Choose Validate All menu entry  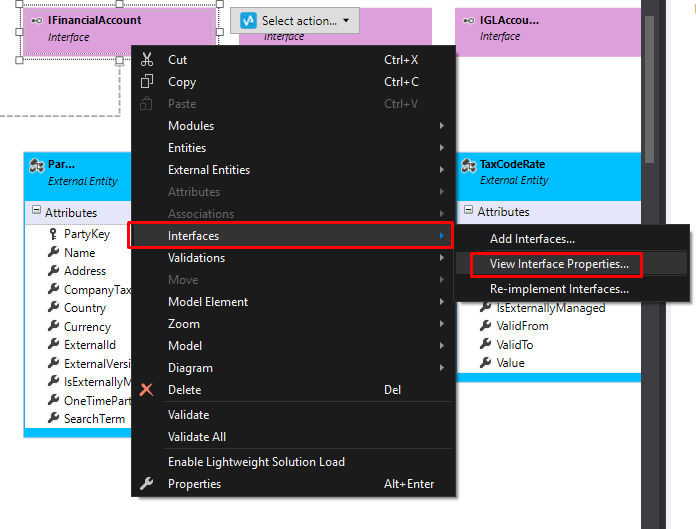click(293, 437)
